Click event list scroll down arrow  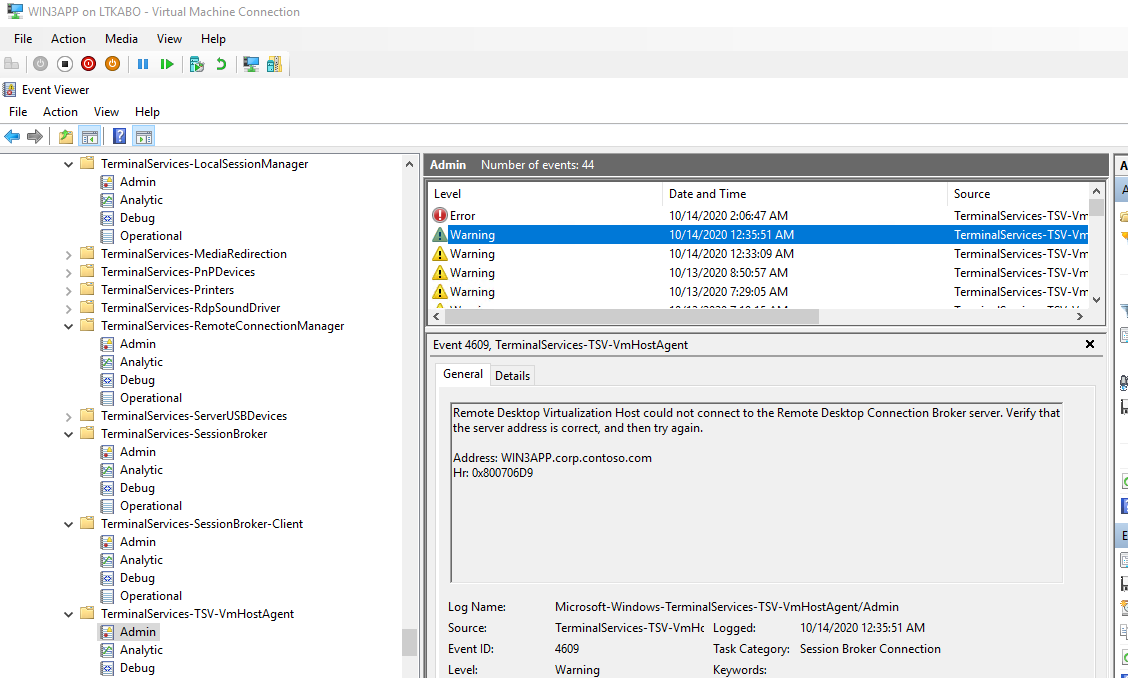pos(1096,300)
